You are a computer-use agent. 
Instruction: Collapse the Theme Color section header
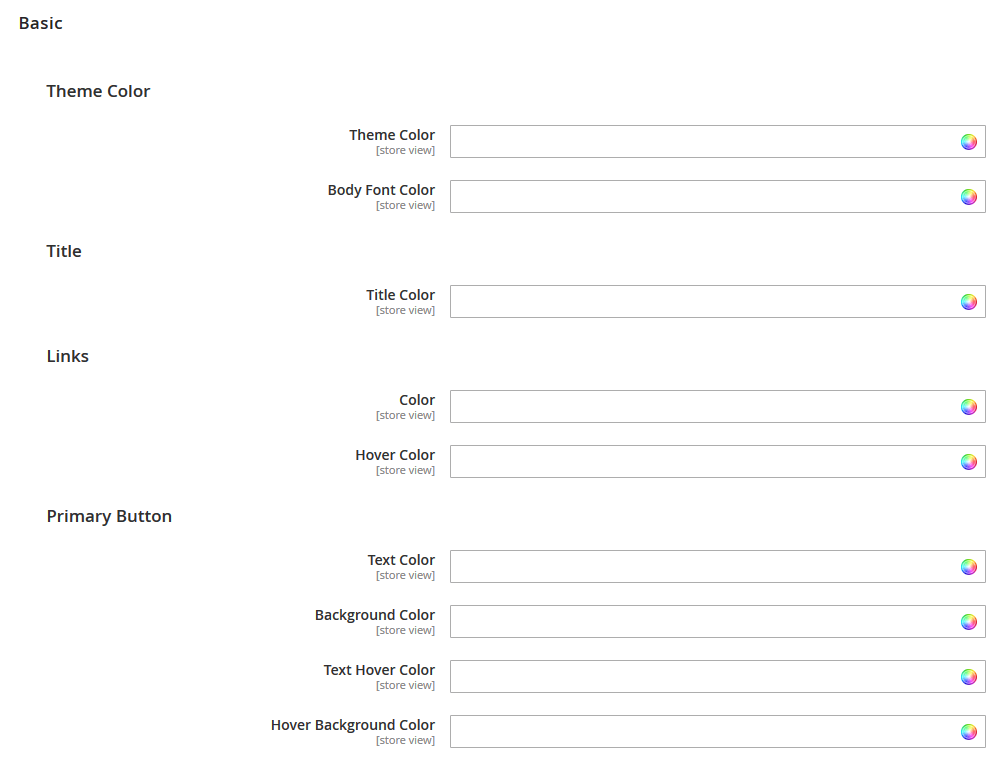(98, 91)
